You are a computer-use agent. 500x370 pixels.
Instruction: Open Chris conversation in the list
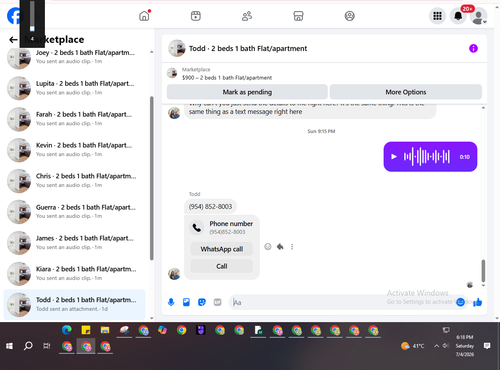pos(74,181)
